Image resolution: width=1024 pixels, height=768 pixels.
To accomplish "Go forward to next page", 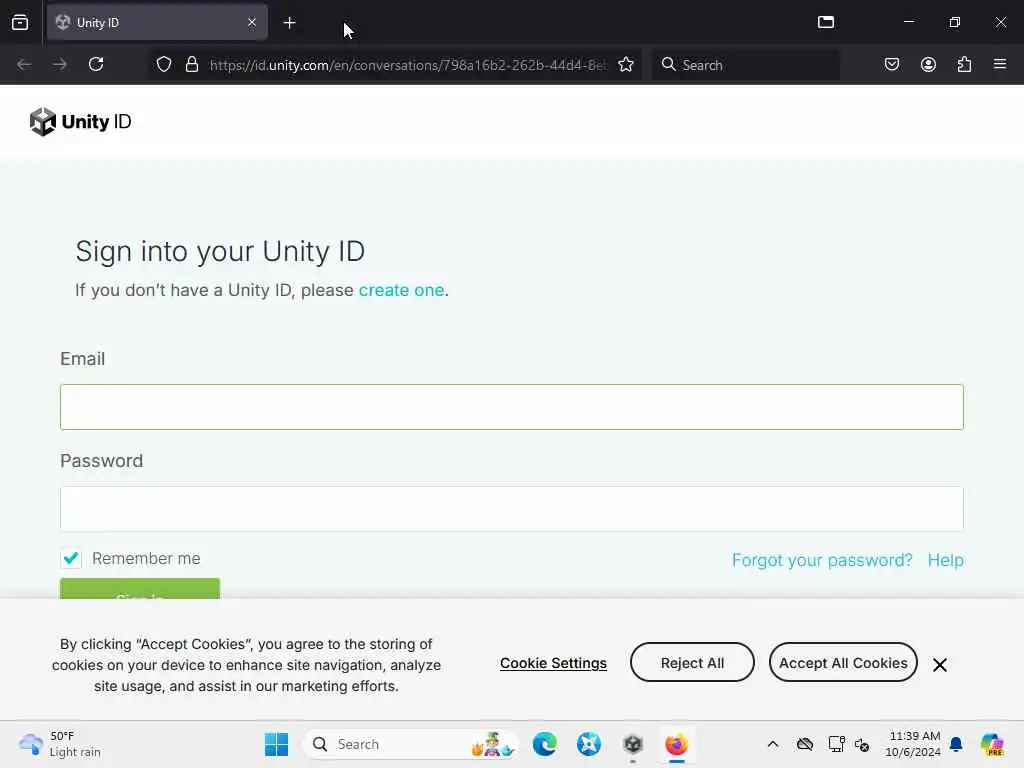I will coord(60,64).
